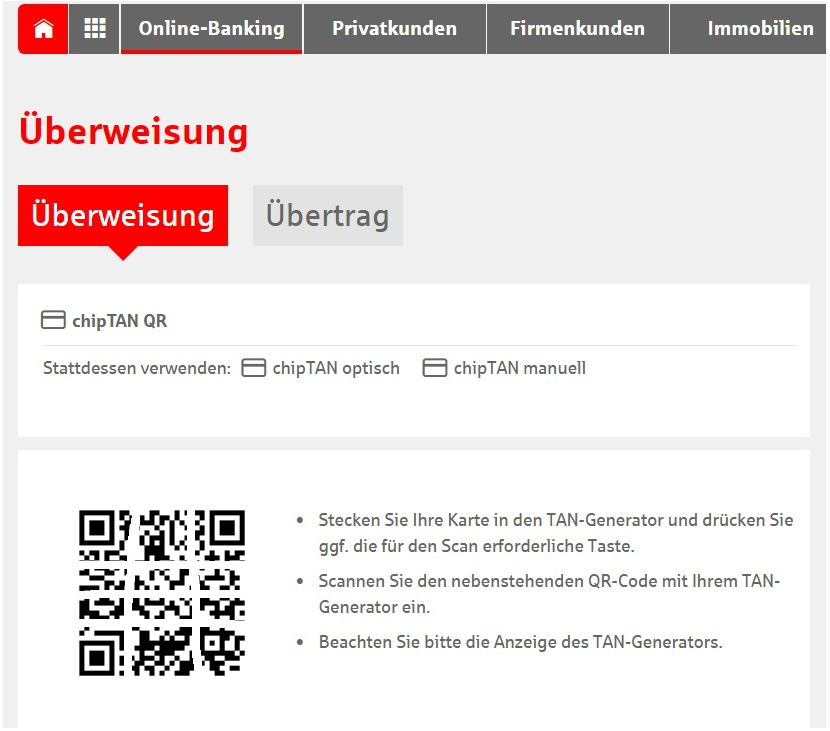Viewport: 830px width, 731px height.
Task: Use the chipTAN manuell text link
Action: [519, 368]
